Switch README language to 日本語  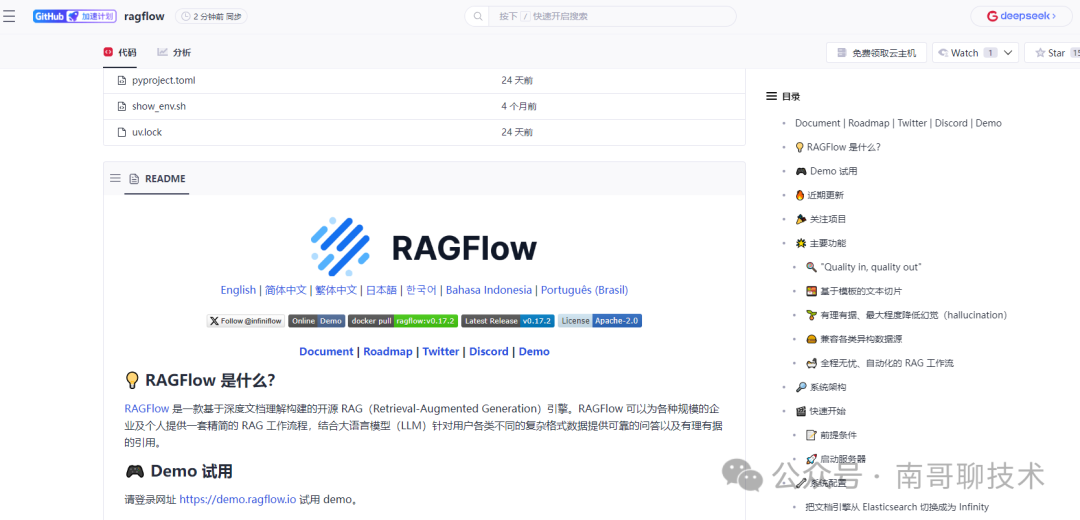(382, 290)
